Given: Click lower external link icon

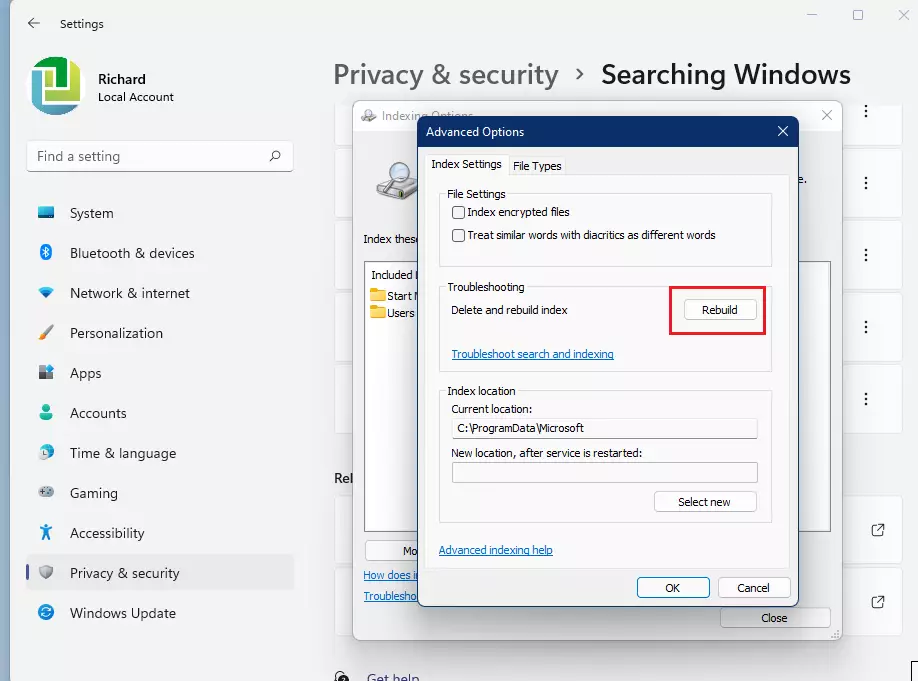Looking at the screenshot, I should [x=878, y=602].
